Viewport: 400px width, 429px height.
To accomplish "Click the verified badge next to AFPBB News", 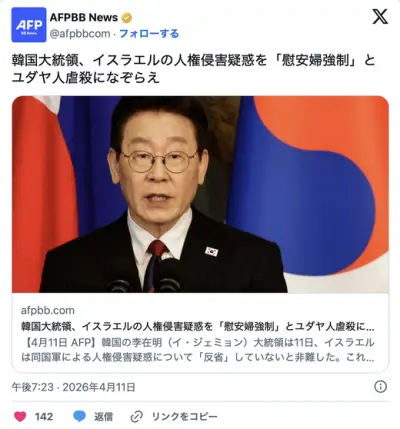I will pyautogui.click(x=127, y=18).
